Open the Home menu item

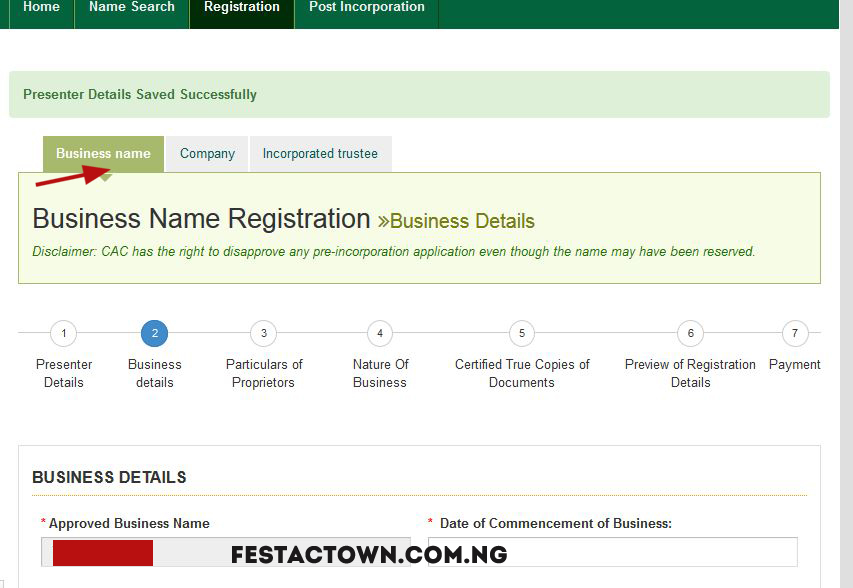point(41,8)
